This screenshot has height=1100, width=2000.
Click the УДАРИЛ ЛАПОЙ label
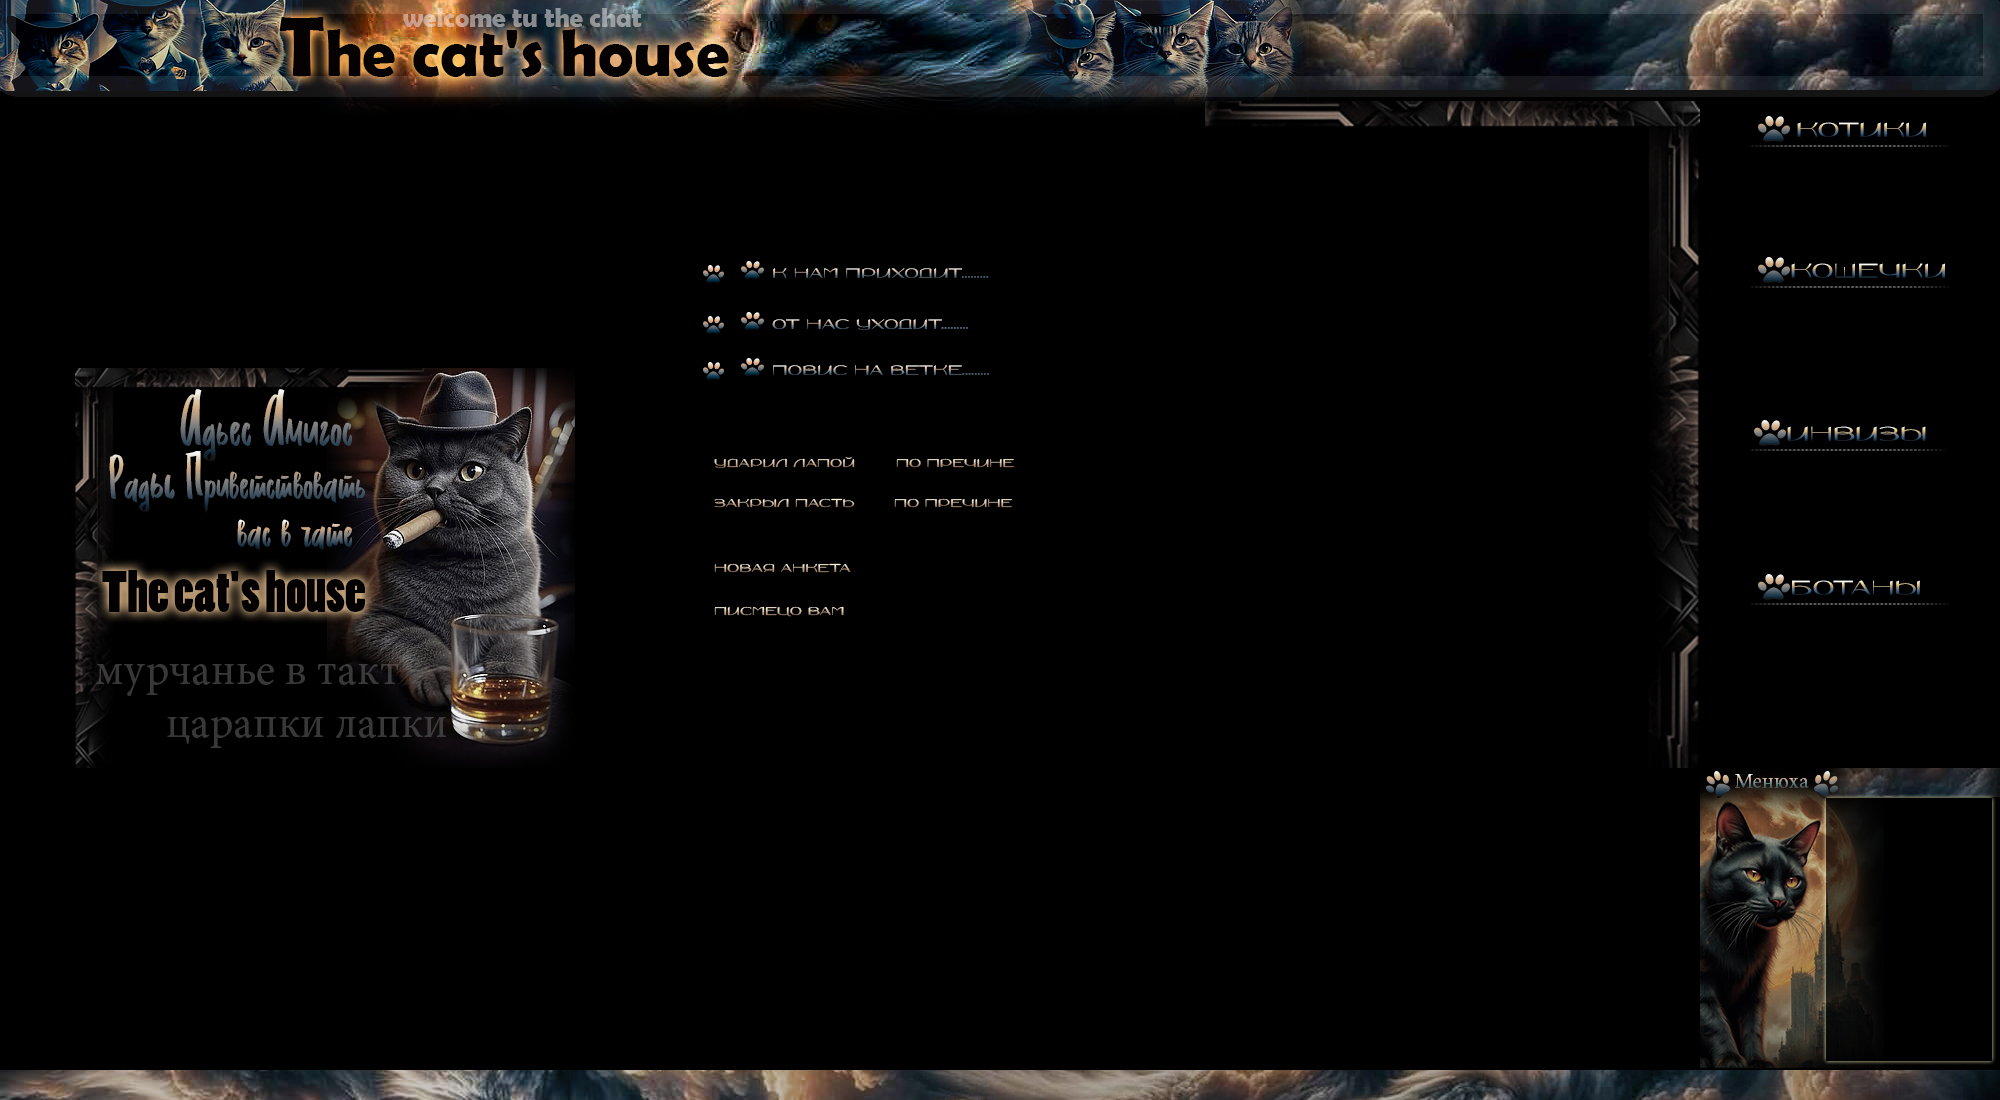(784, 463)
